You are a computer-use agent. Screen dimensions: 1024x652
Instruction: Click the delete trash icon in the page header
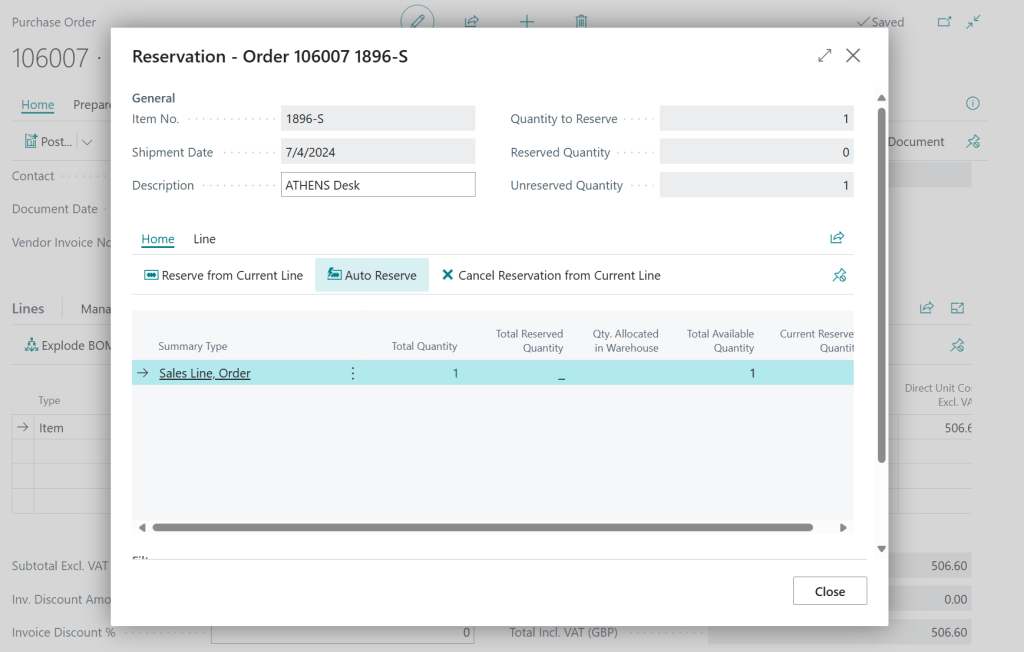click(581, 22)
